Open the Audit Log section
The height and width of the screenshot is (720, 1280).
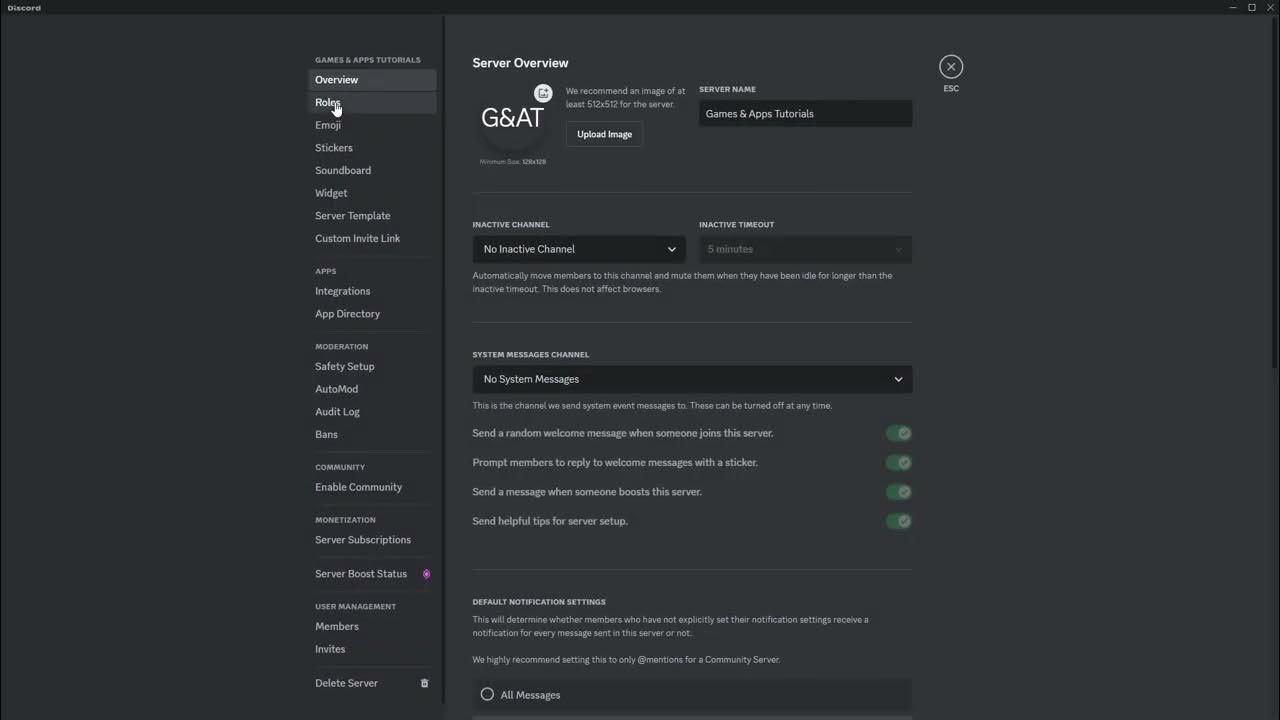[x=337, y=412]
